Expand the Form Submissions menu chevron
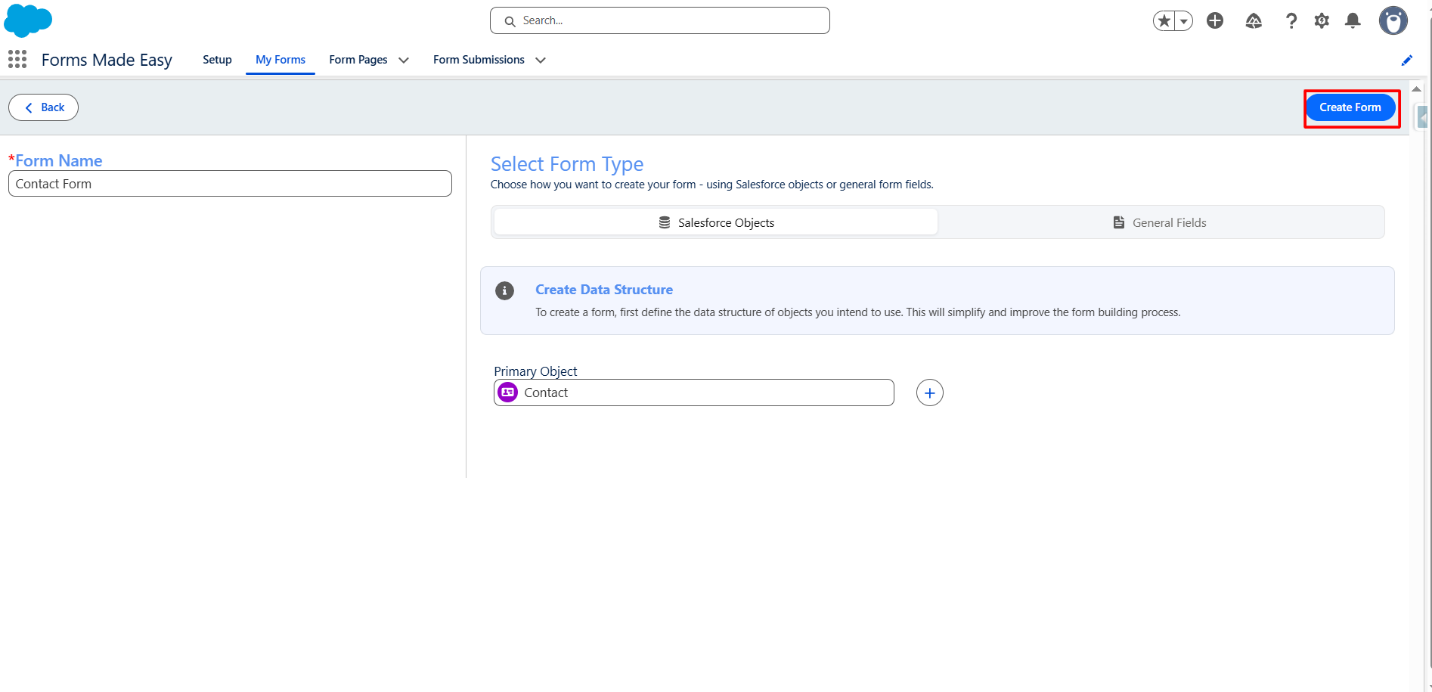Screen dimensions: 1432x692 coord(541,60)
